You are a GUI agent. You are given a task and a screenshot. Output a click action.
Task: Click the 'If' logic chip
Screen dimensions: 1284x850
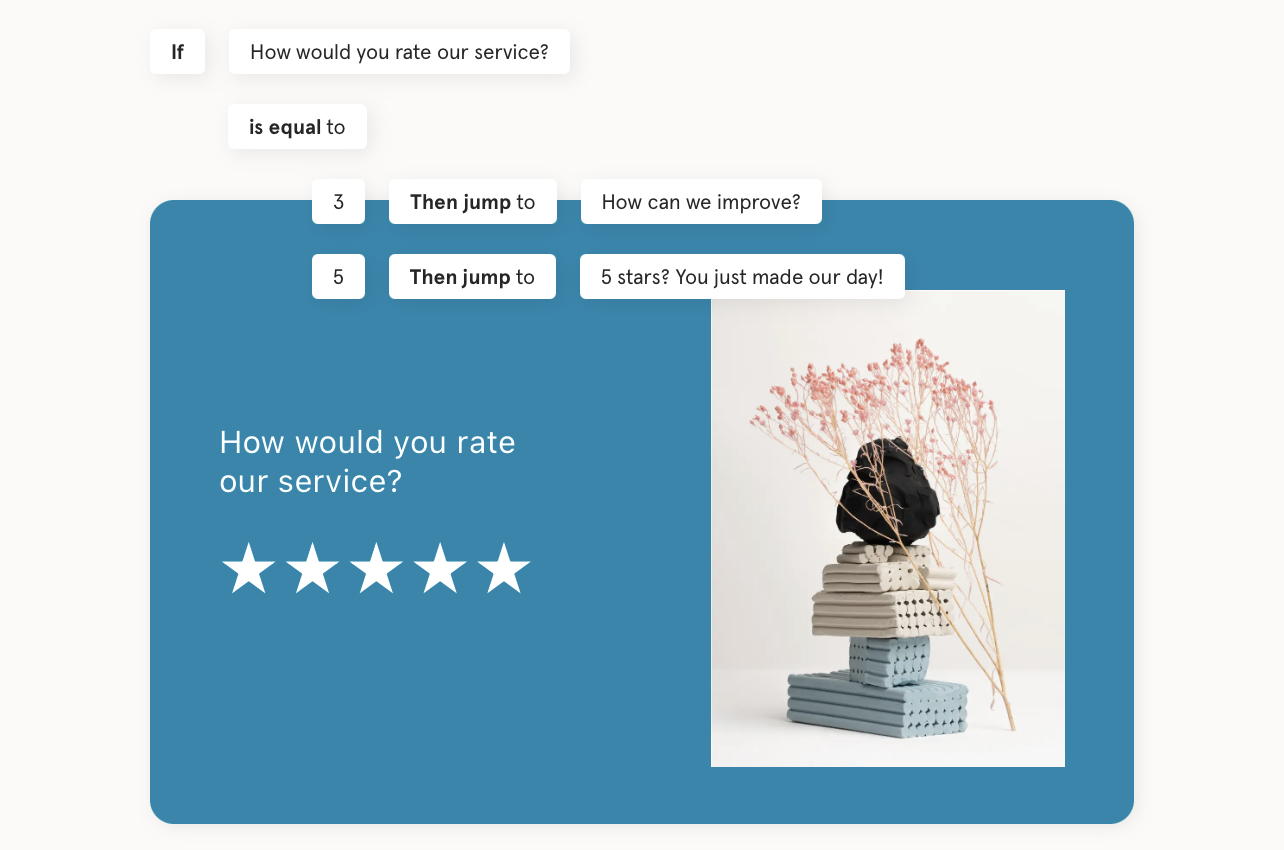177,51
